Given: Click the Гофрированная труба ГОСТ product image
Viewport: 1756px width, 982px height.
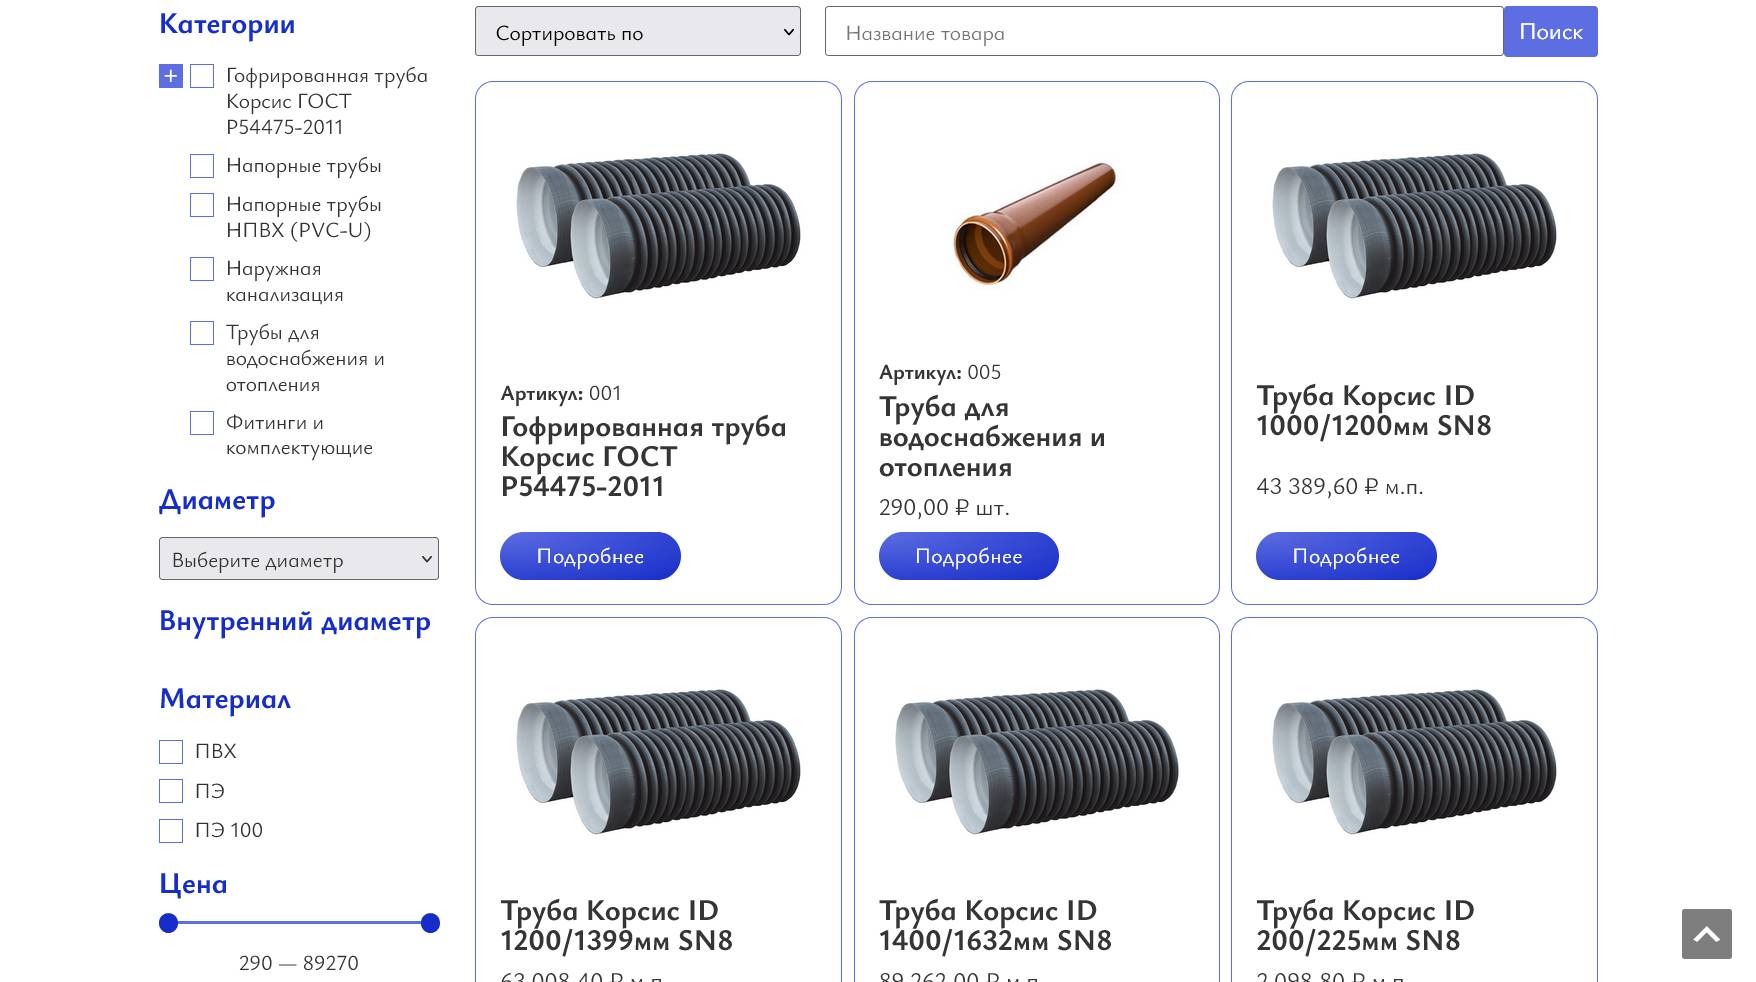Looking at the screenshot, I should pyautogui.click(x=658, y=224).
